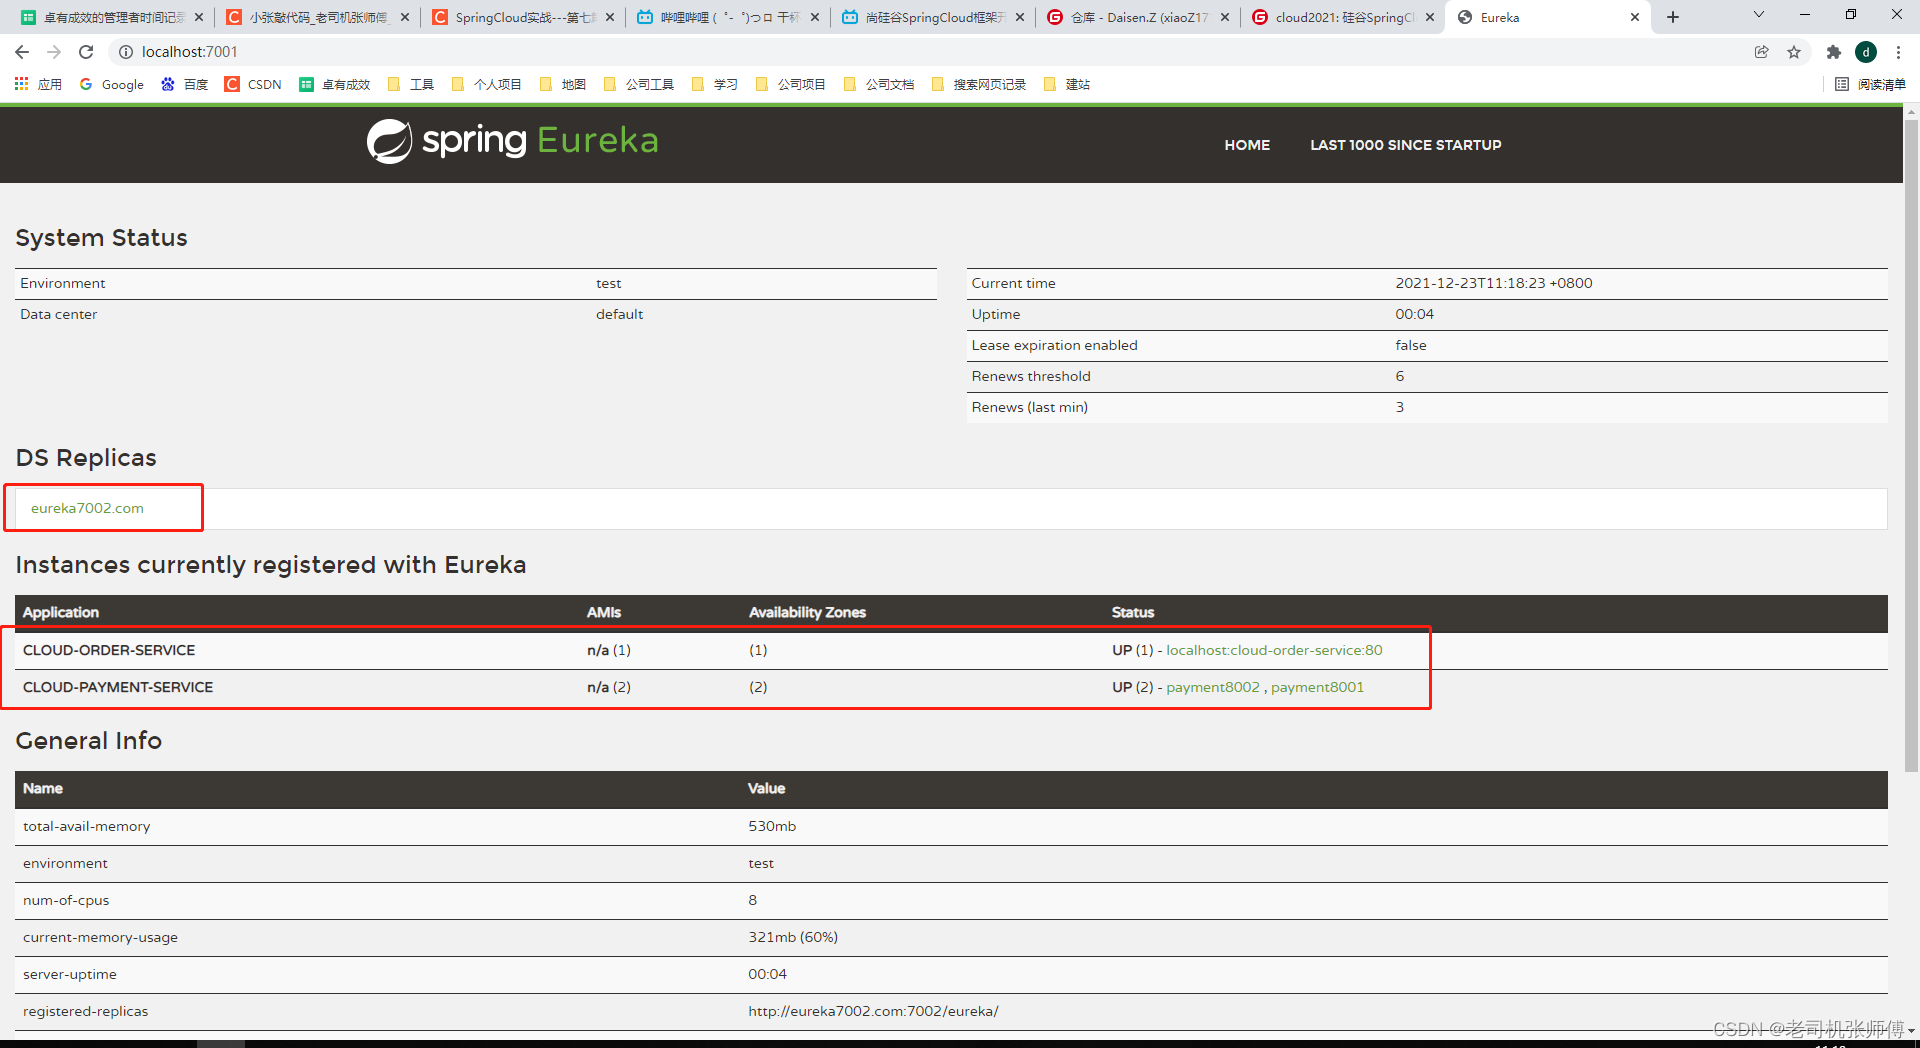Image resolution: width=1920 pixels, height=1048 pixels.
Task: Open the 搜索网页记录 bookmark folder
Action: pos(979,84)
